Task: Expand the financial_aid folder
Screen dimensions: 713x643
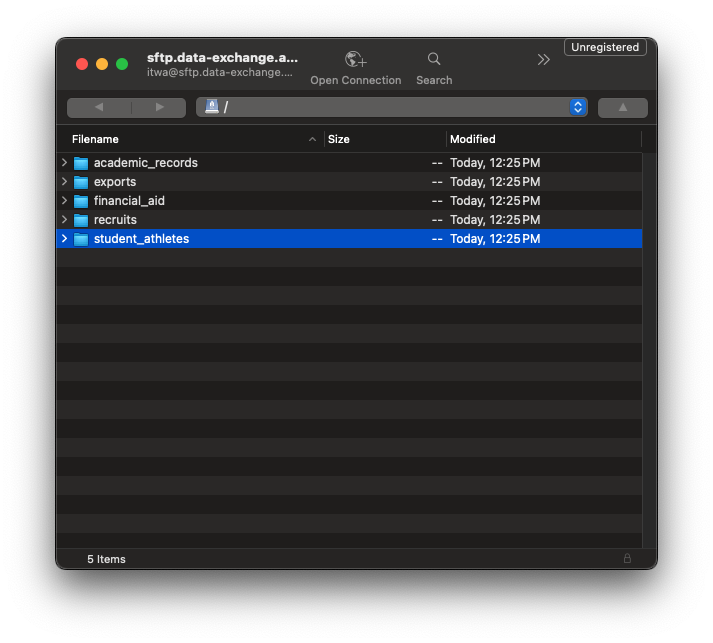Action: click(x=65, y=201)
